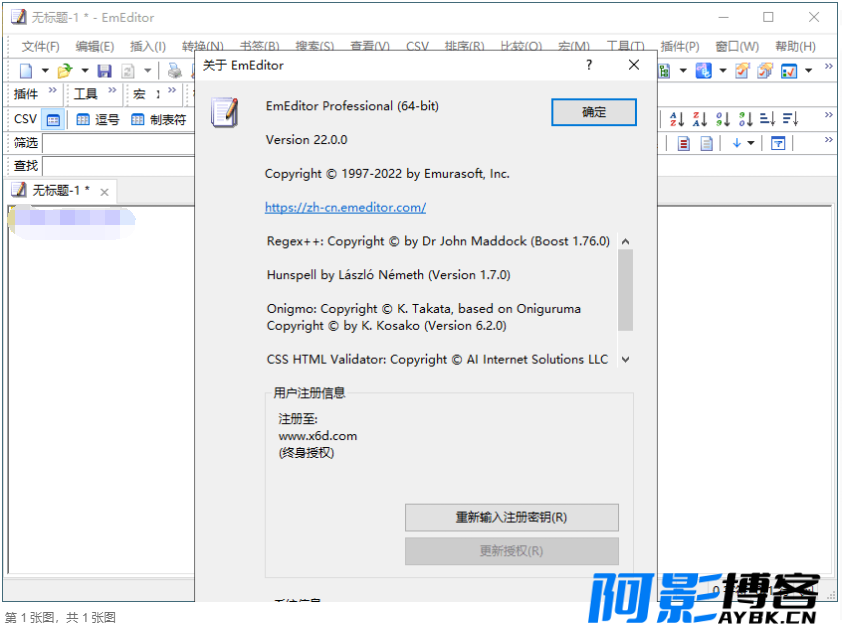Click the 确定 button
The height and width of the screenshot is (634, 842).
594,112
